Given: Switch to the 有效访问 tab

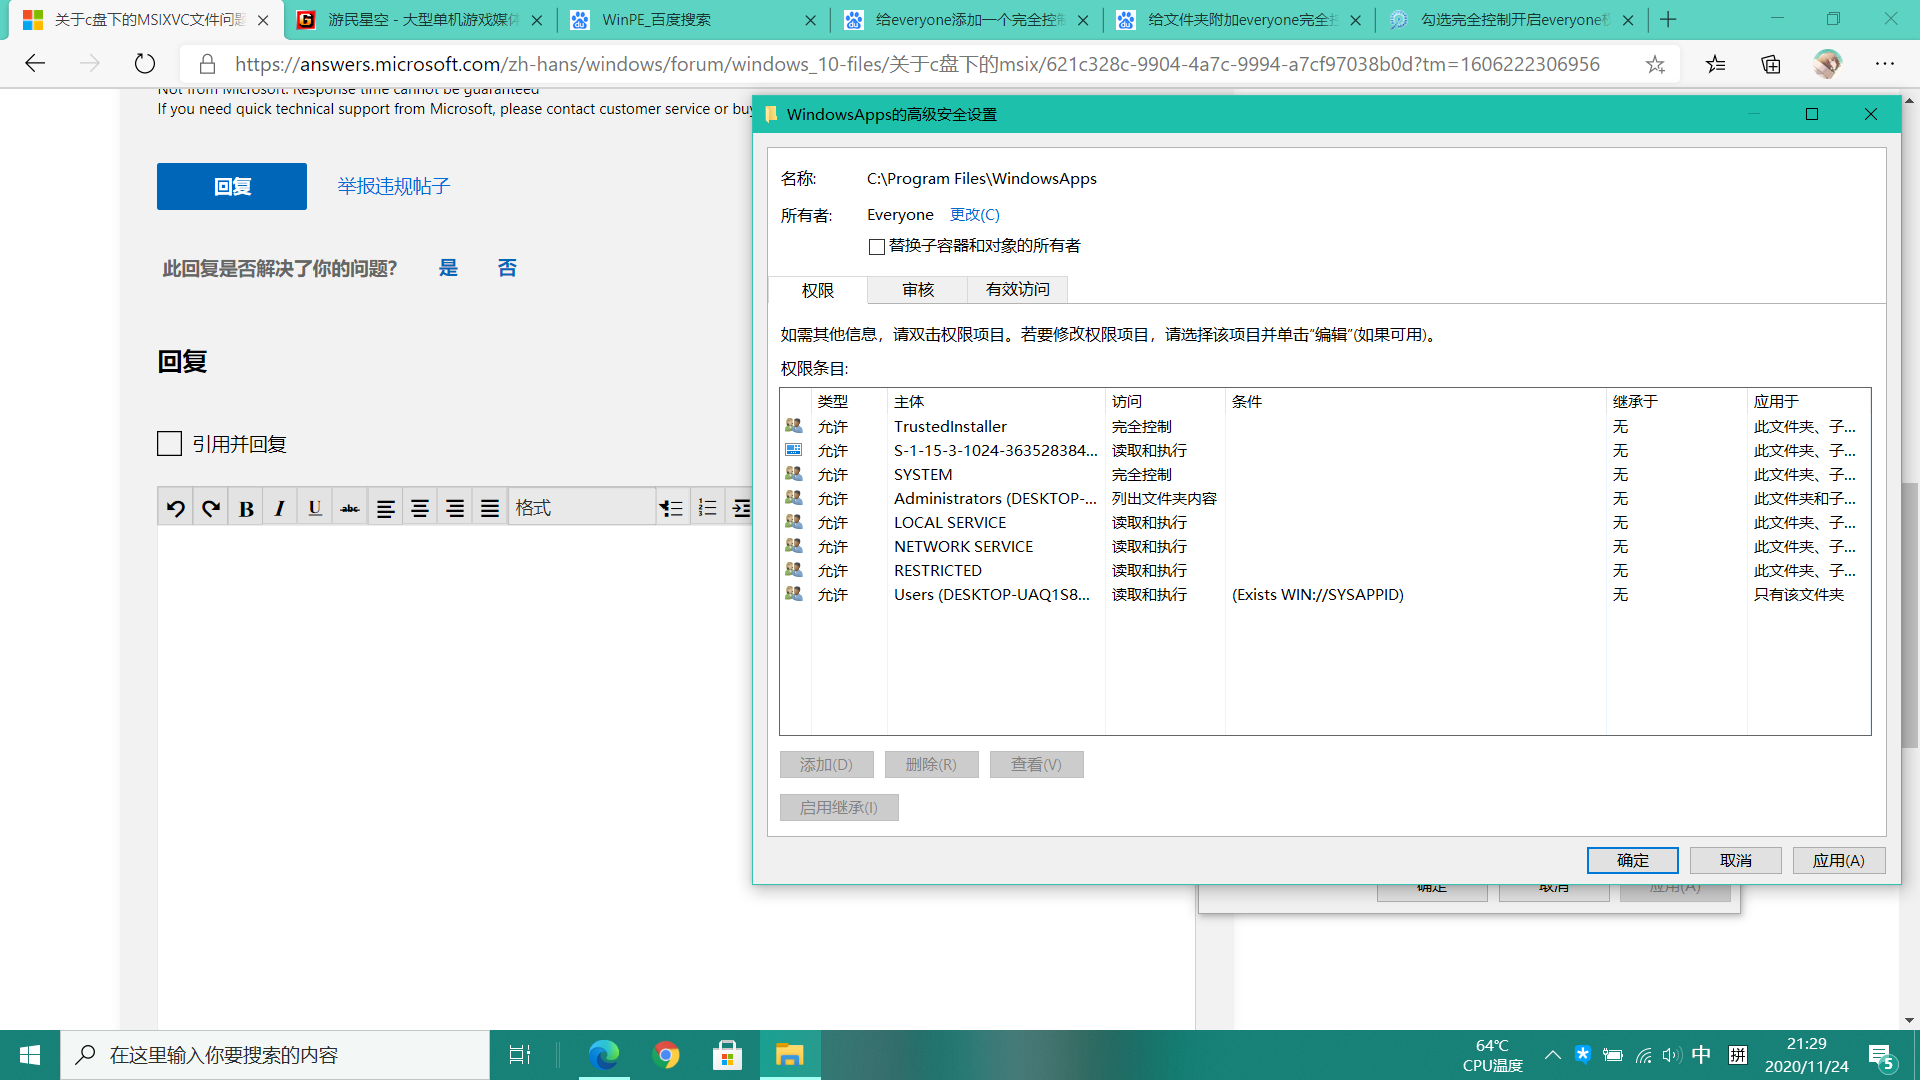Looking at the screenshot, I should 1017,290.
